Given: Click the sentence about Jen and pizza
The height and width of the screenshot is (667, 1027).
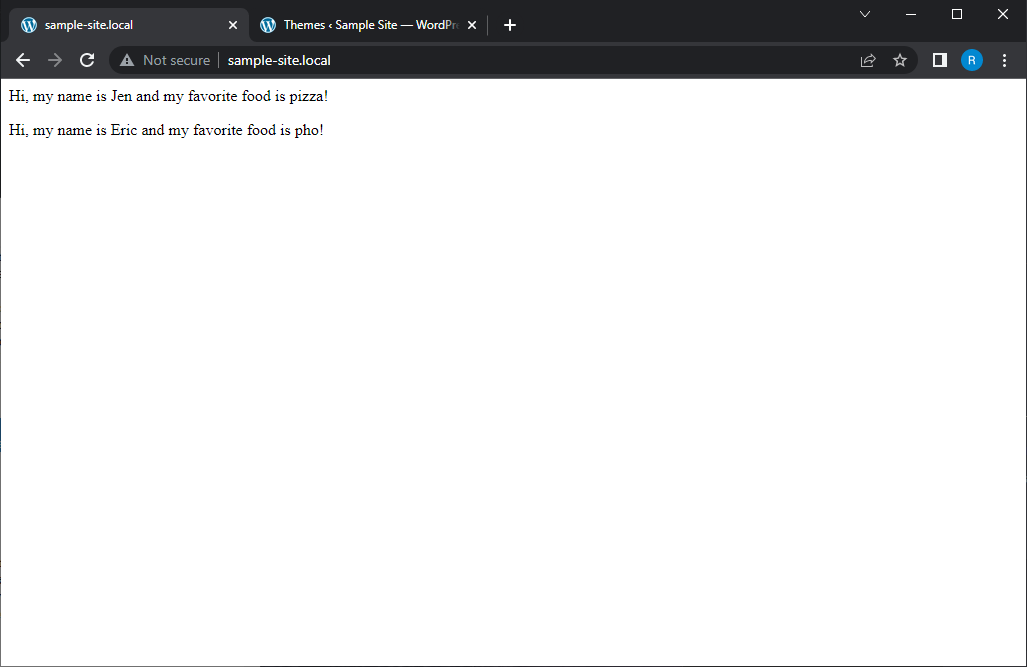Looking at the screenshot, I should (x=168, y=96).
